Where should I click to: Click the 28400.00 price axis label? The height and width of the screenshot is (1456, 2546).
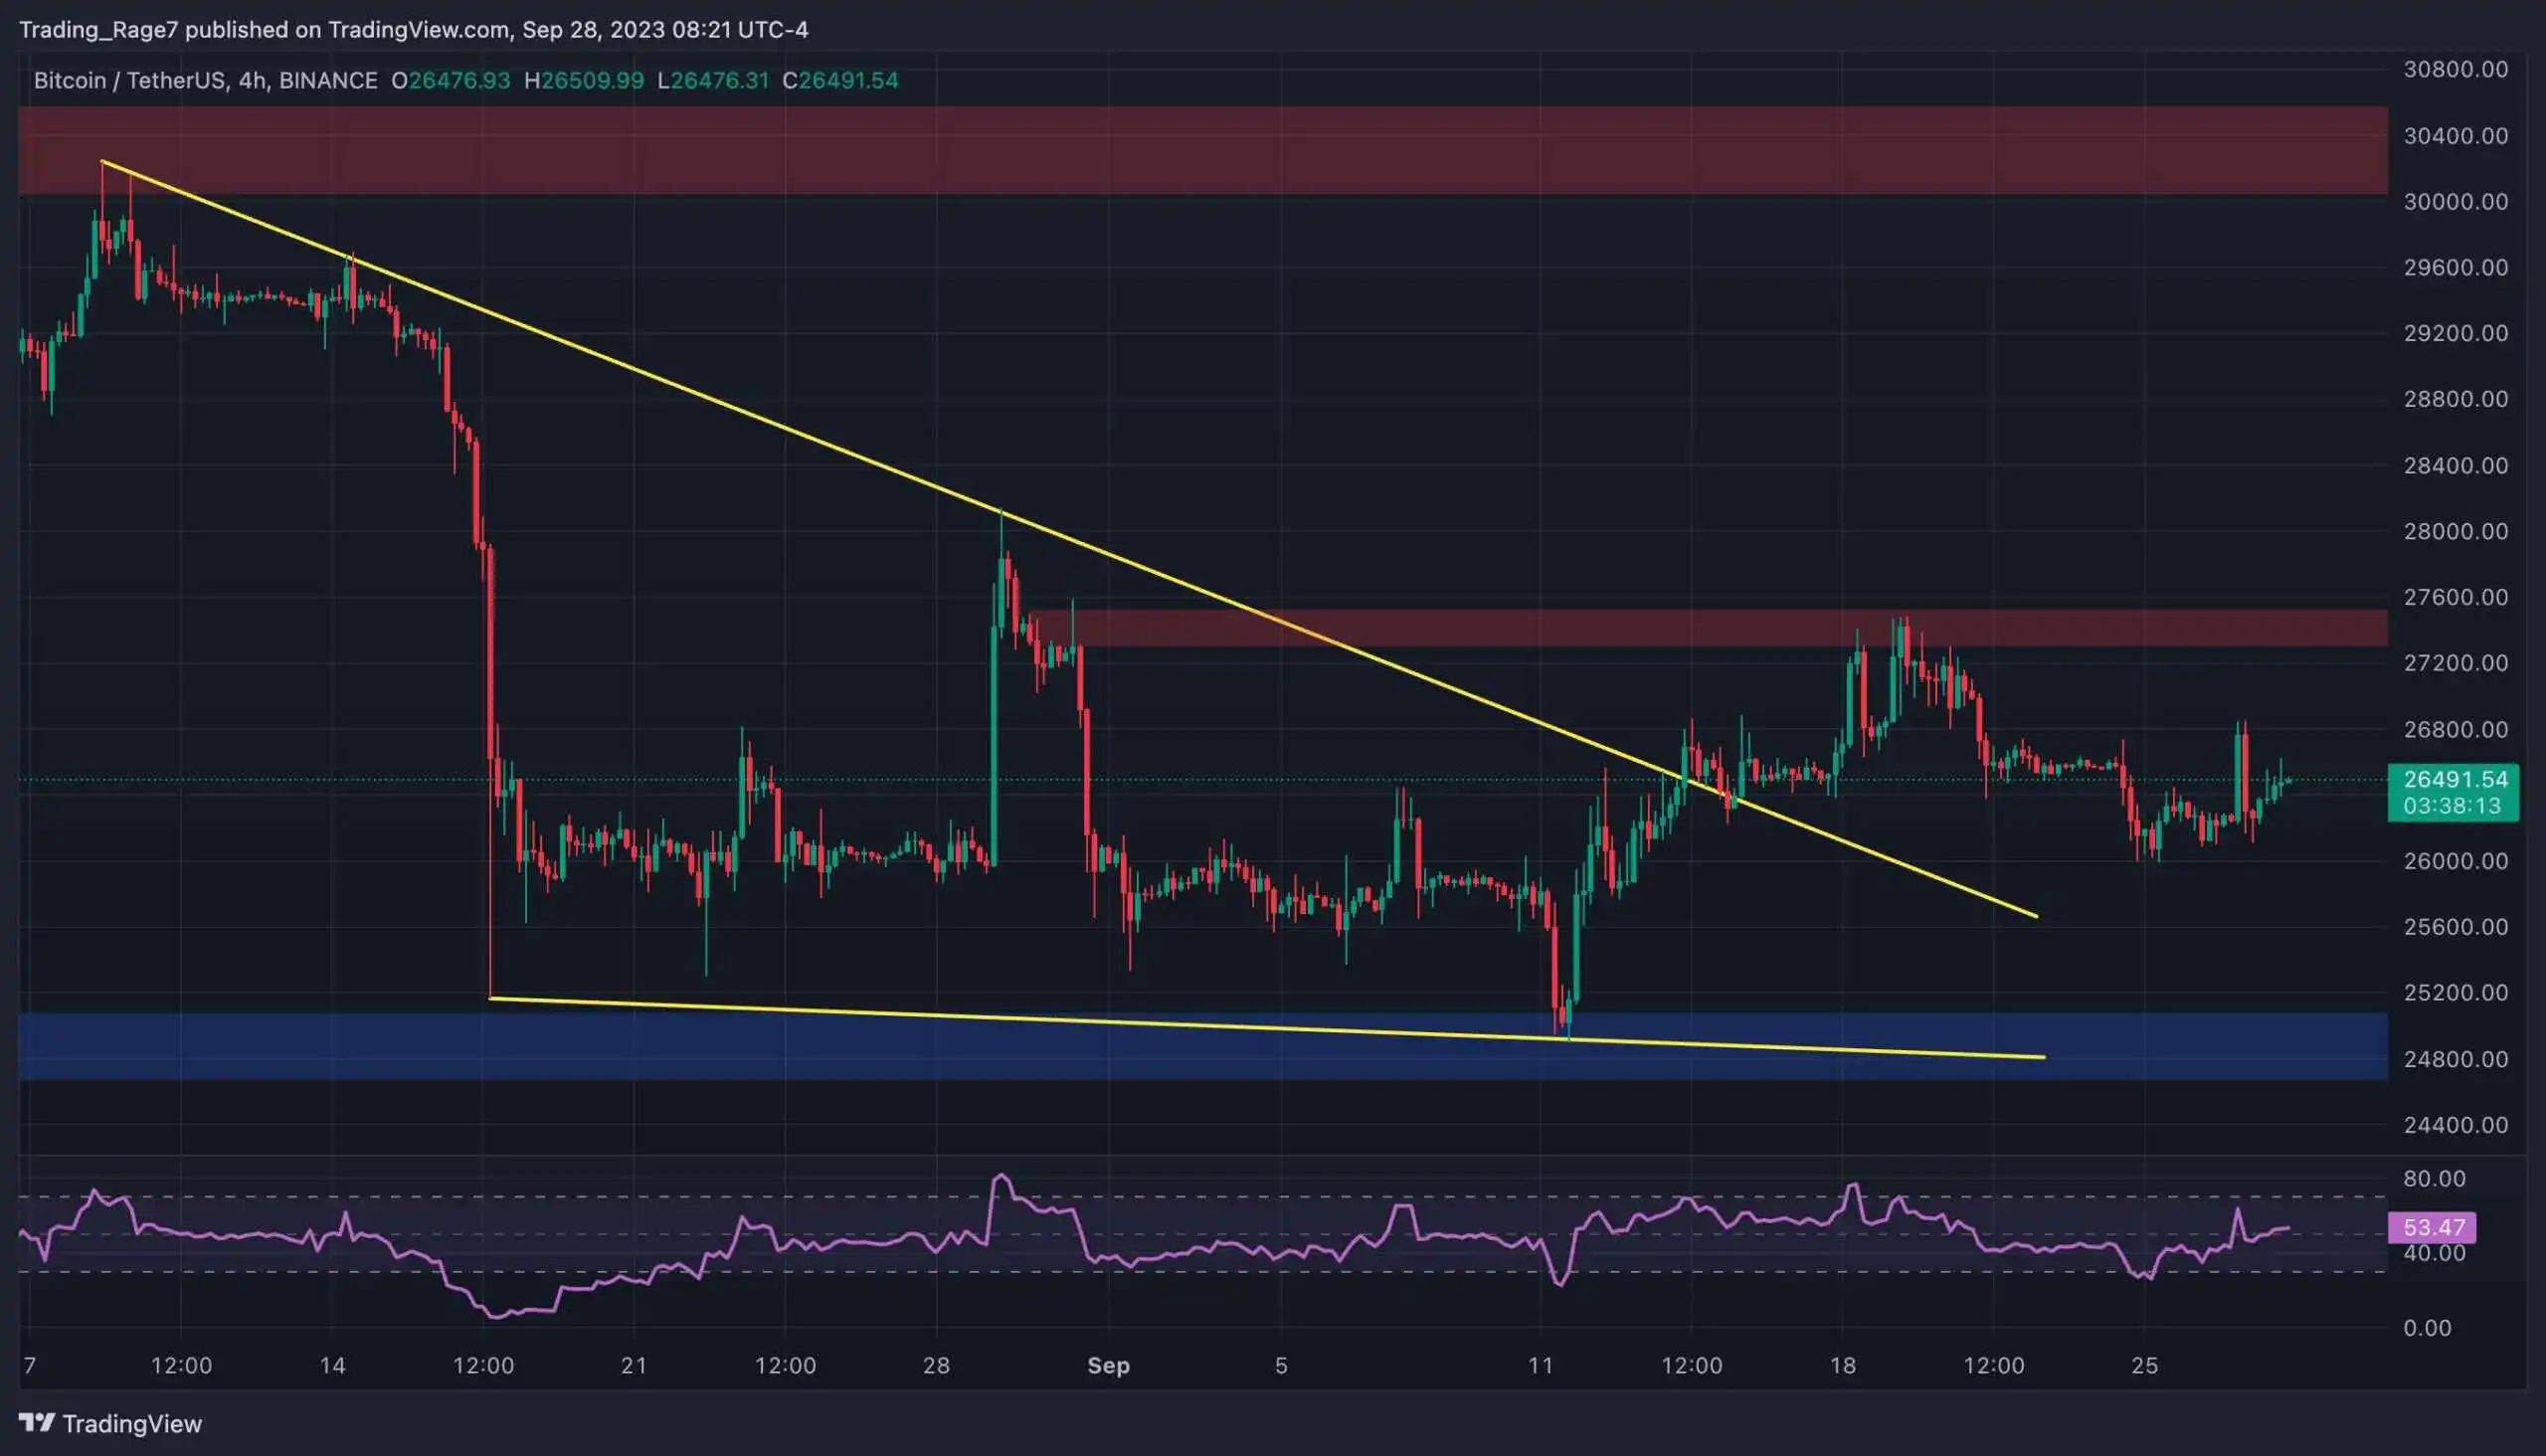(x=2455, y=465)
